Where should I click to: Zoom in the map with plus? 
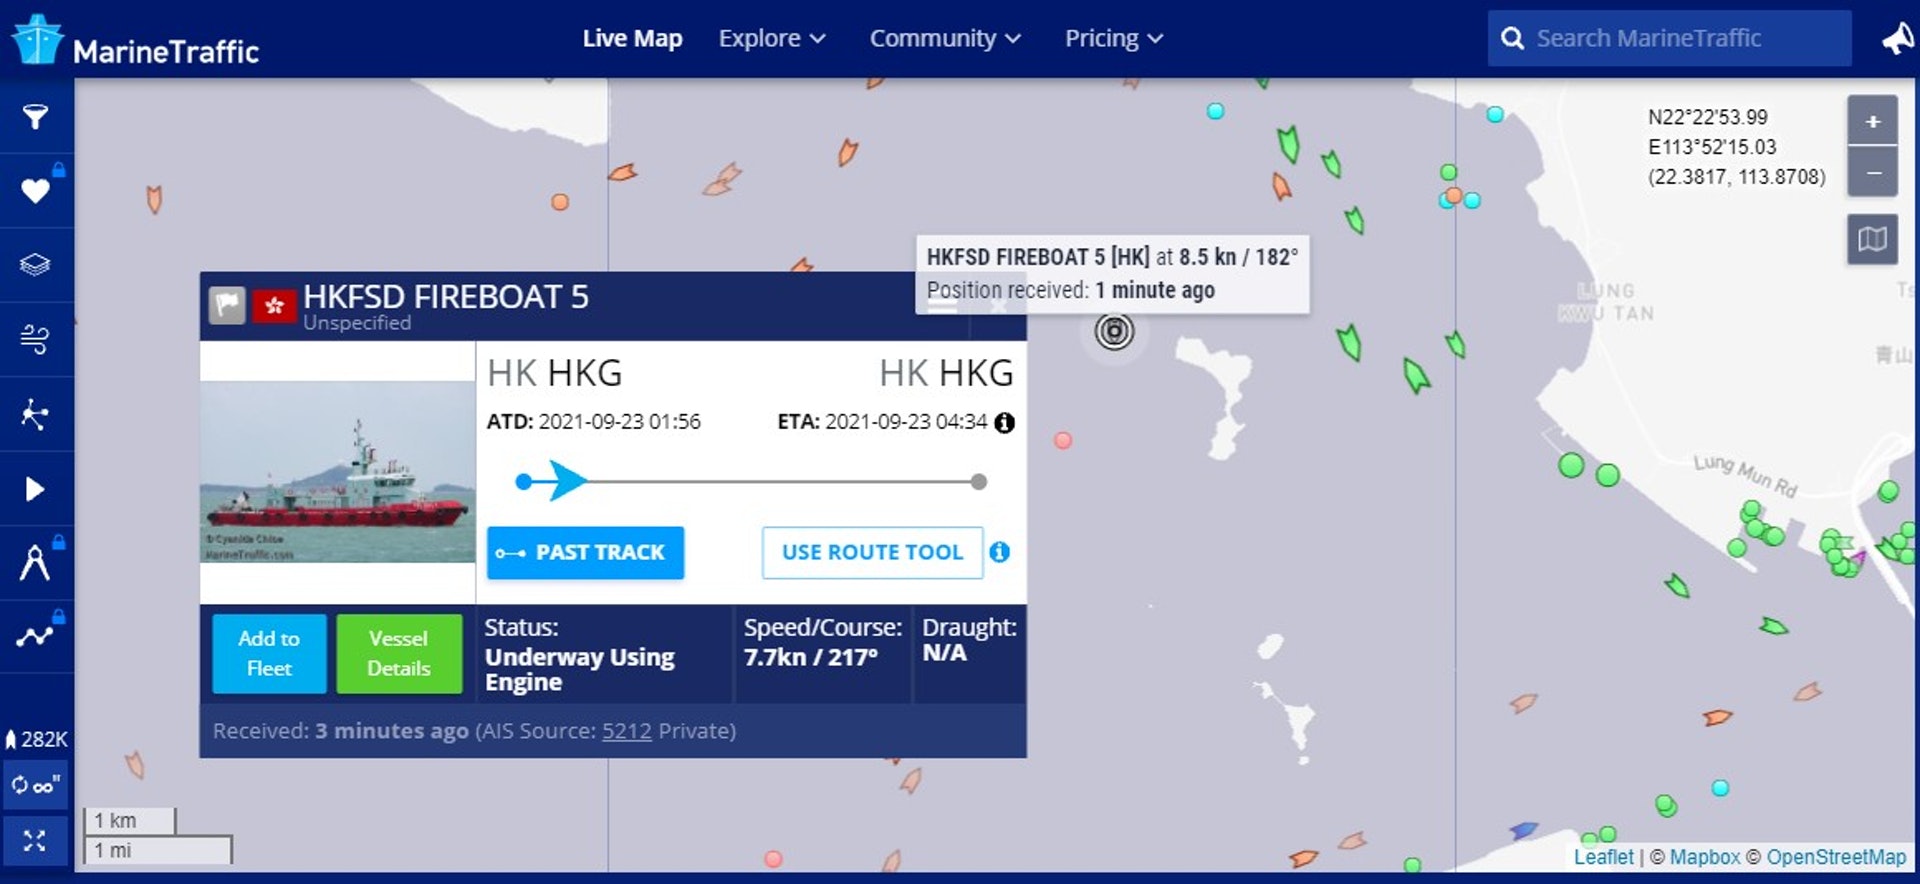[x=1872, y=122]
